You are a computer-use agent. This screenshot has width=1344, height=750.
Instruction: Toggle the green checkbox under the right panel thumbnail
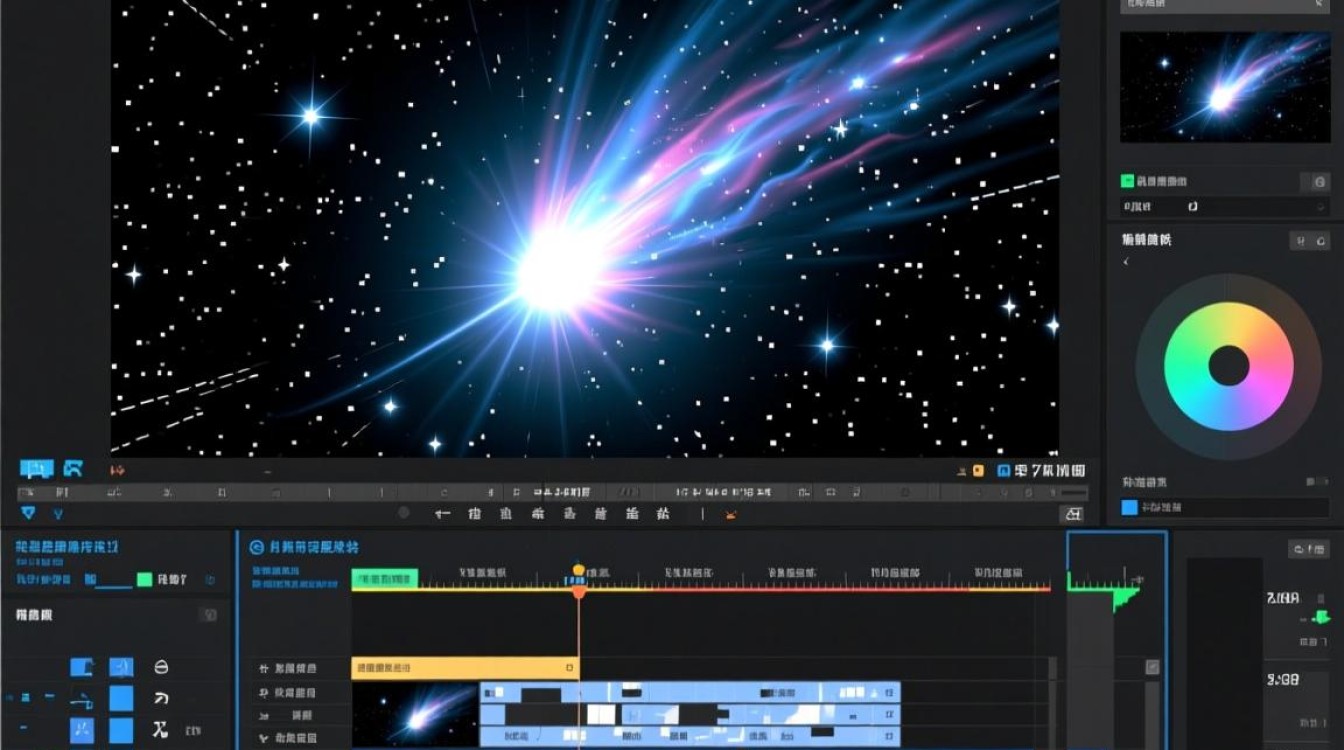(1127, 181)
